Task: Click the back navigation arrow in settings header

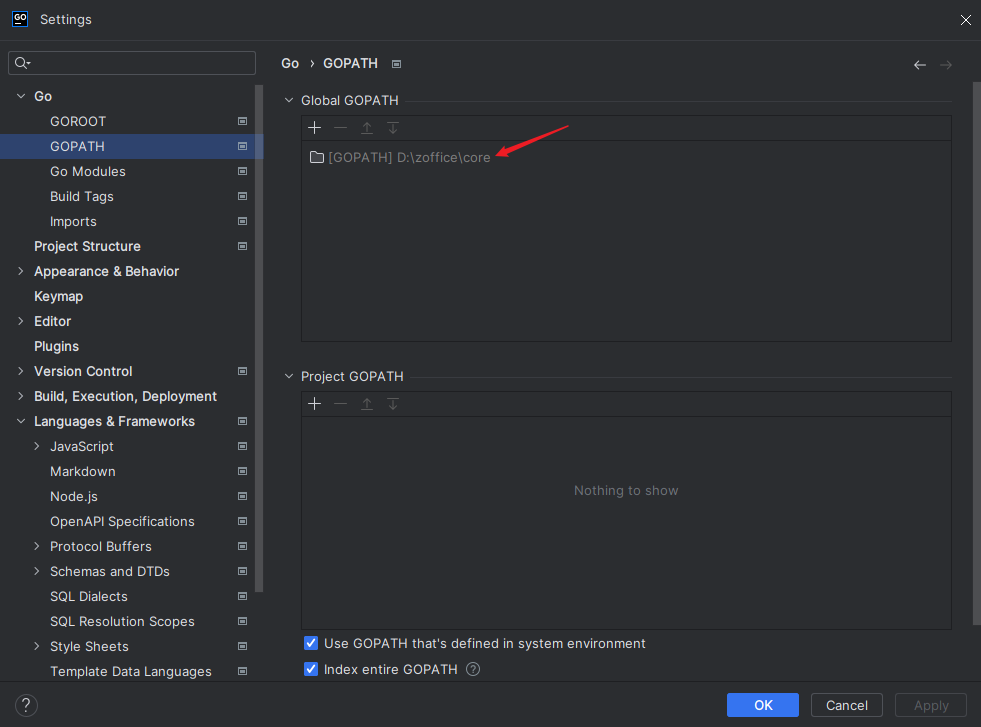Action: pyautogui.click(x=919, y=65)
